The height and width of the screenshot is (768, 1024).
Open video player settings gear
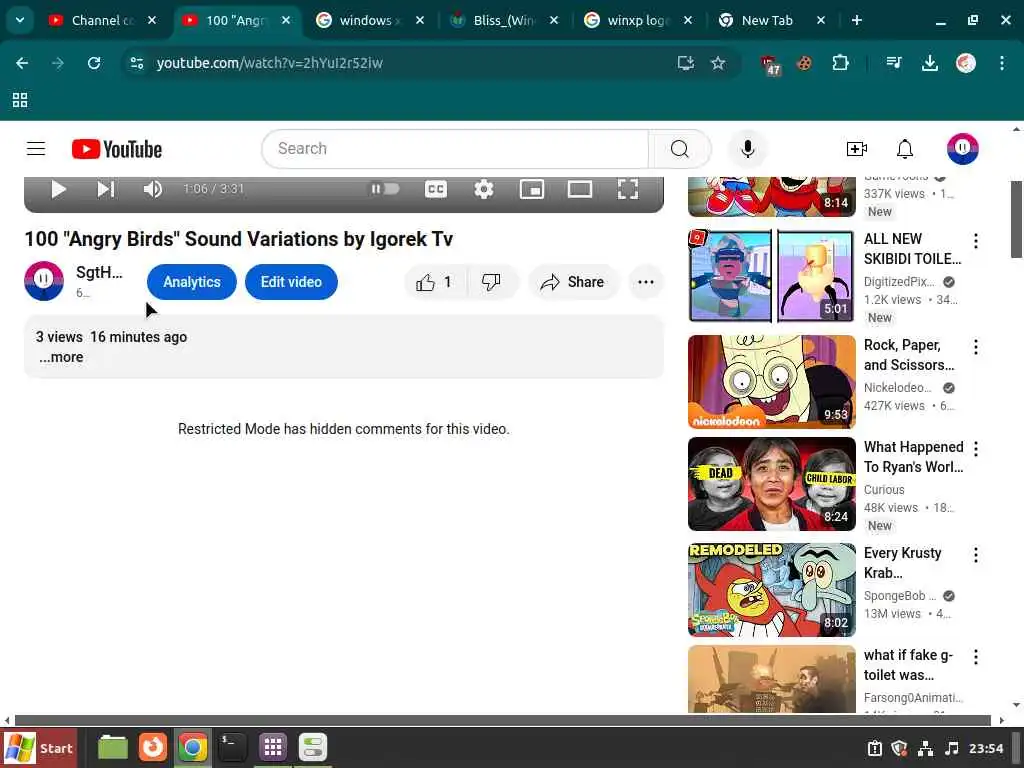point(483,189)
